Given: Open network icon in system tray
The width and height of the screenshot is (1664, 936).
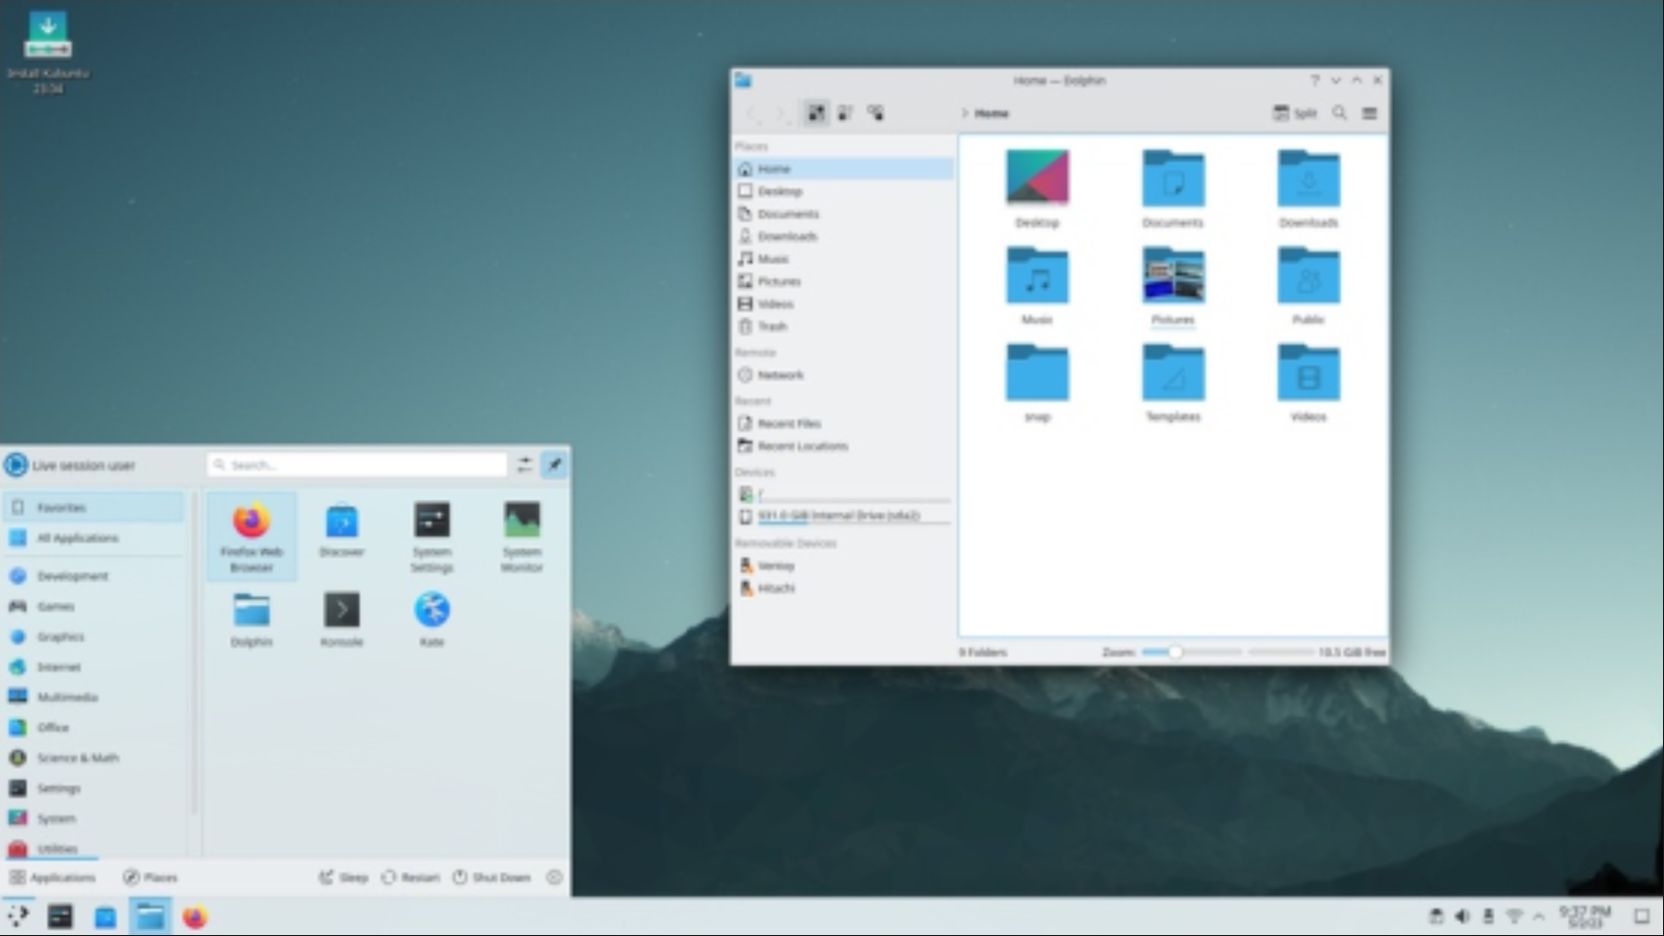Looking at the screenshot, I should (x=1514, y=916).
